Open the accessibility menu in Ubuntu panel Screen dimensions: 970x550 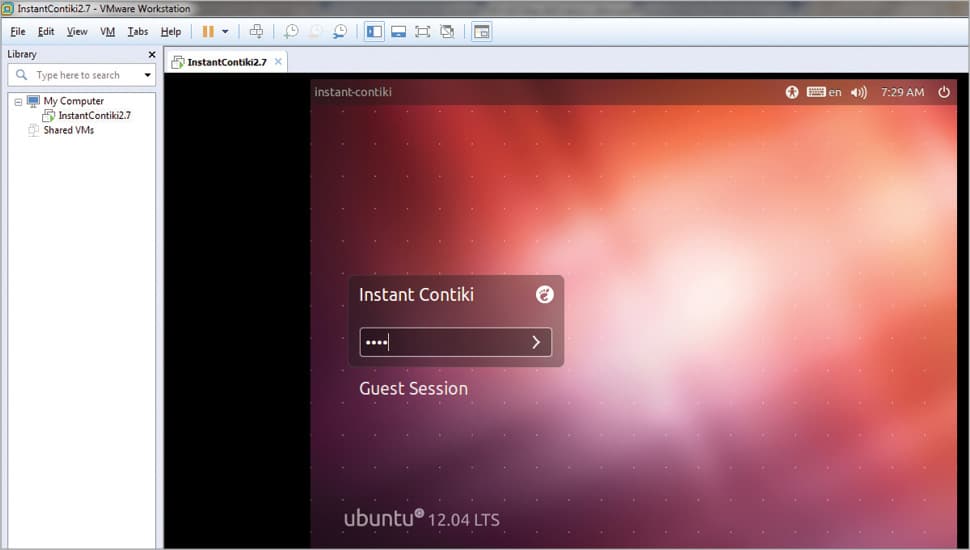point(792,92)
